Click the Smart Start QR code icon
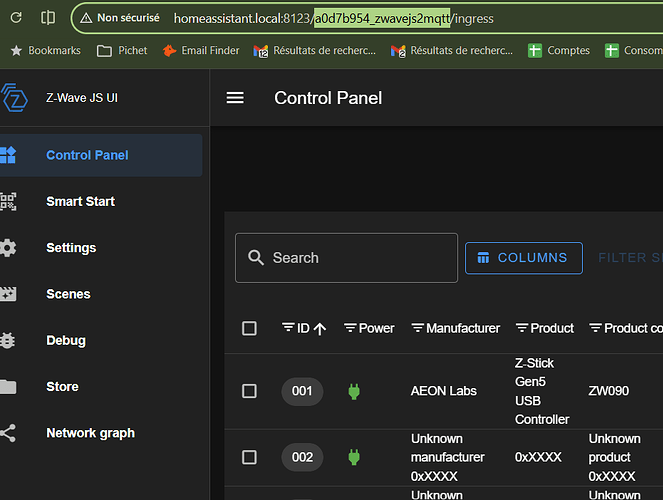The width and height of the screenshot is (663, 500). 8,201
